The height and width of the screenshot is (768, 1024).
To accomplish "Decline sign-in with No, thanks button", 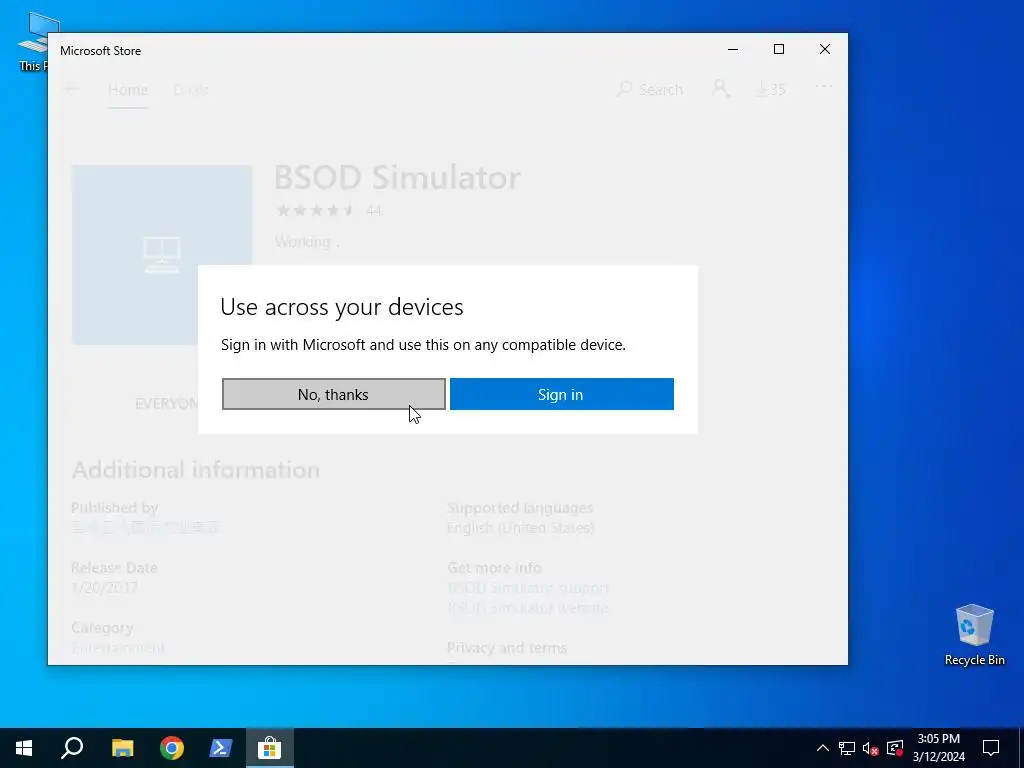I will point(334,394).
